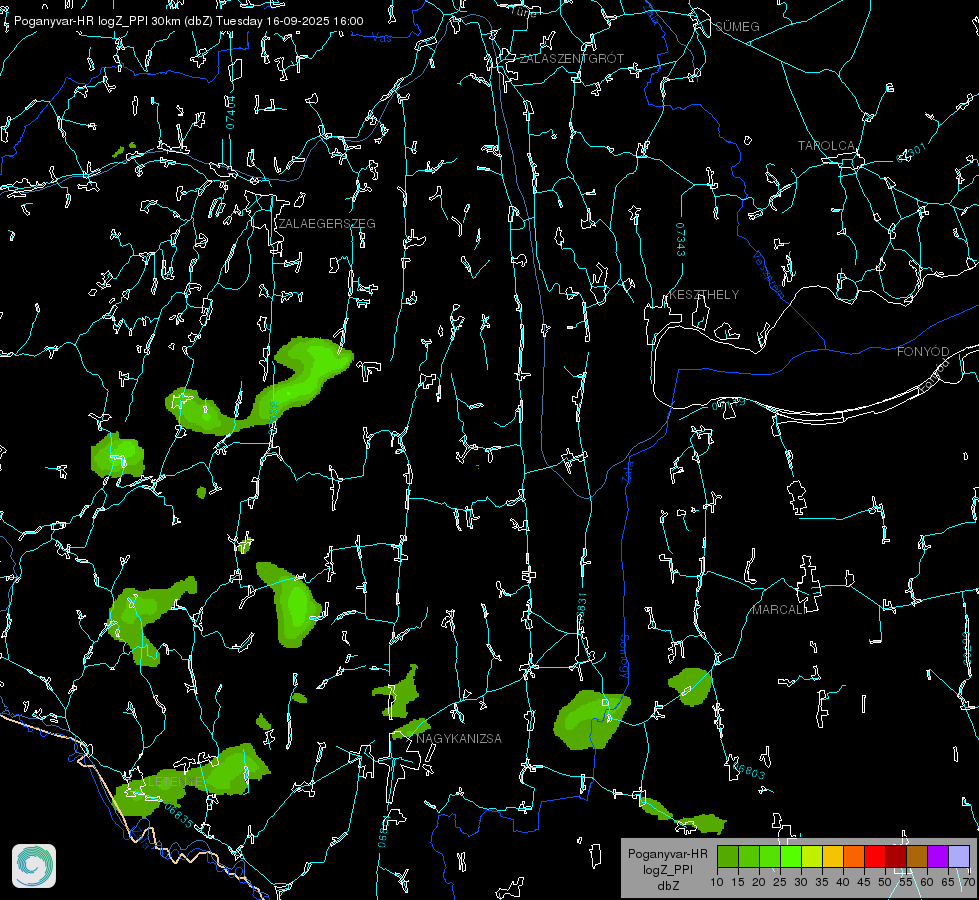Select the 20-25 dBZ green swatch
The height and width of the screenshot is (900, 979).
[770, 856]
